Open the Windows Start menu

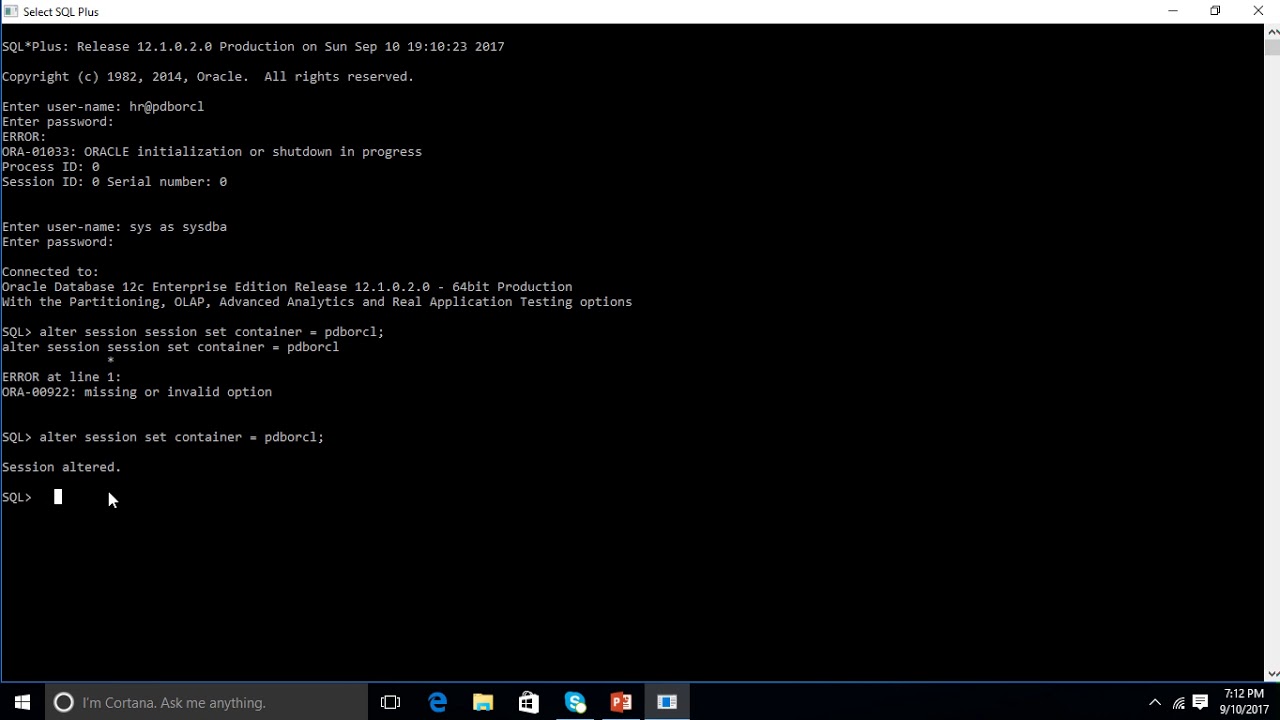click(x=22, y=702)
